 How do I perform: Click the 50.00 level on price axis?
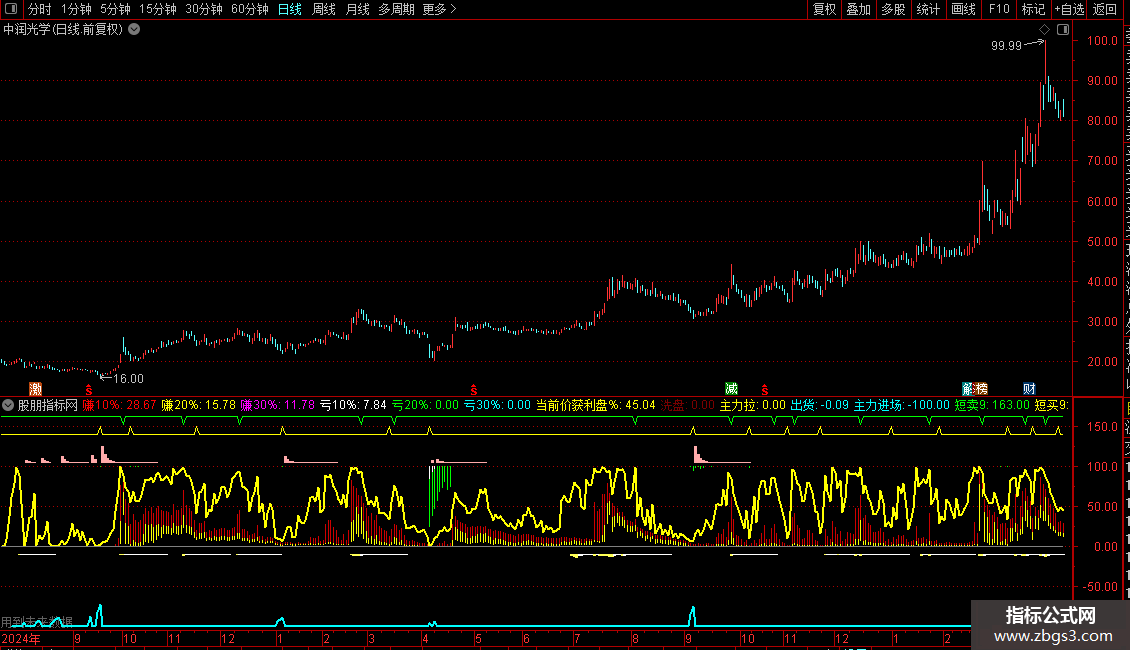1103,241
